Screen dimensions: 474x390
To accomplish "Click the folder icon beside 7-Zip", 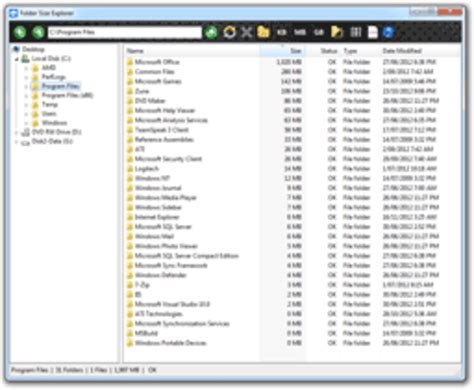I will click(130, 285).
